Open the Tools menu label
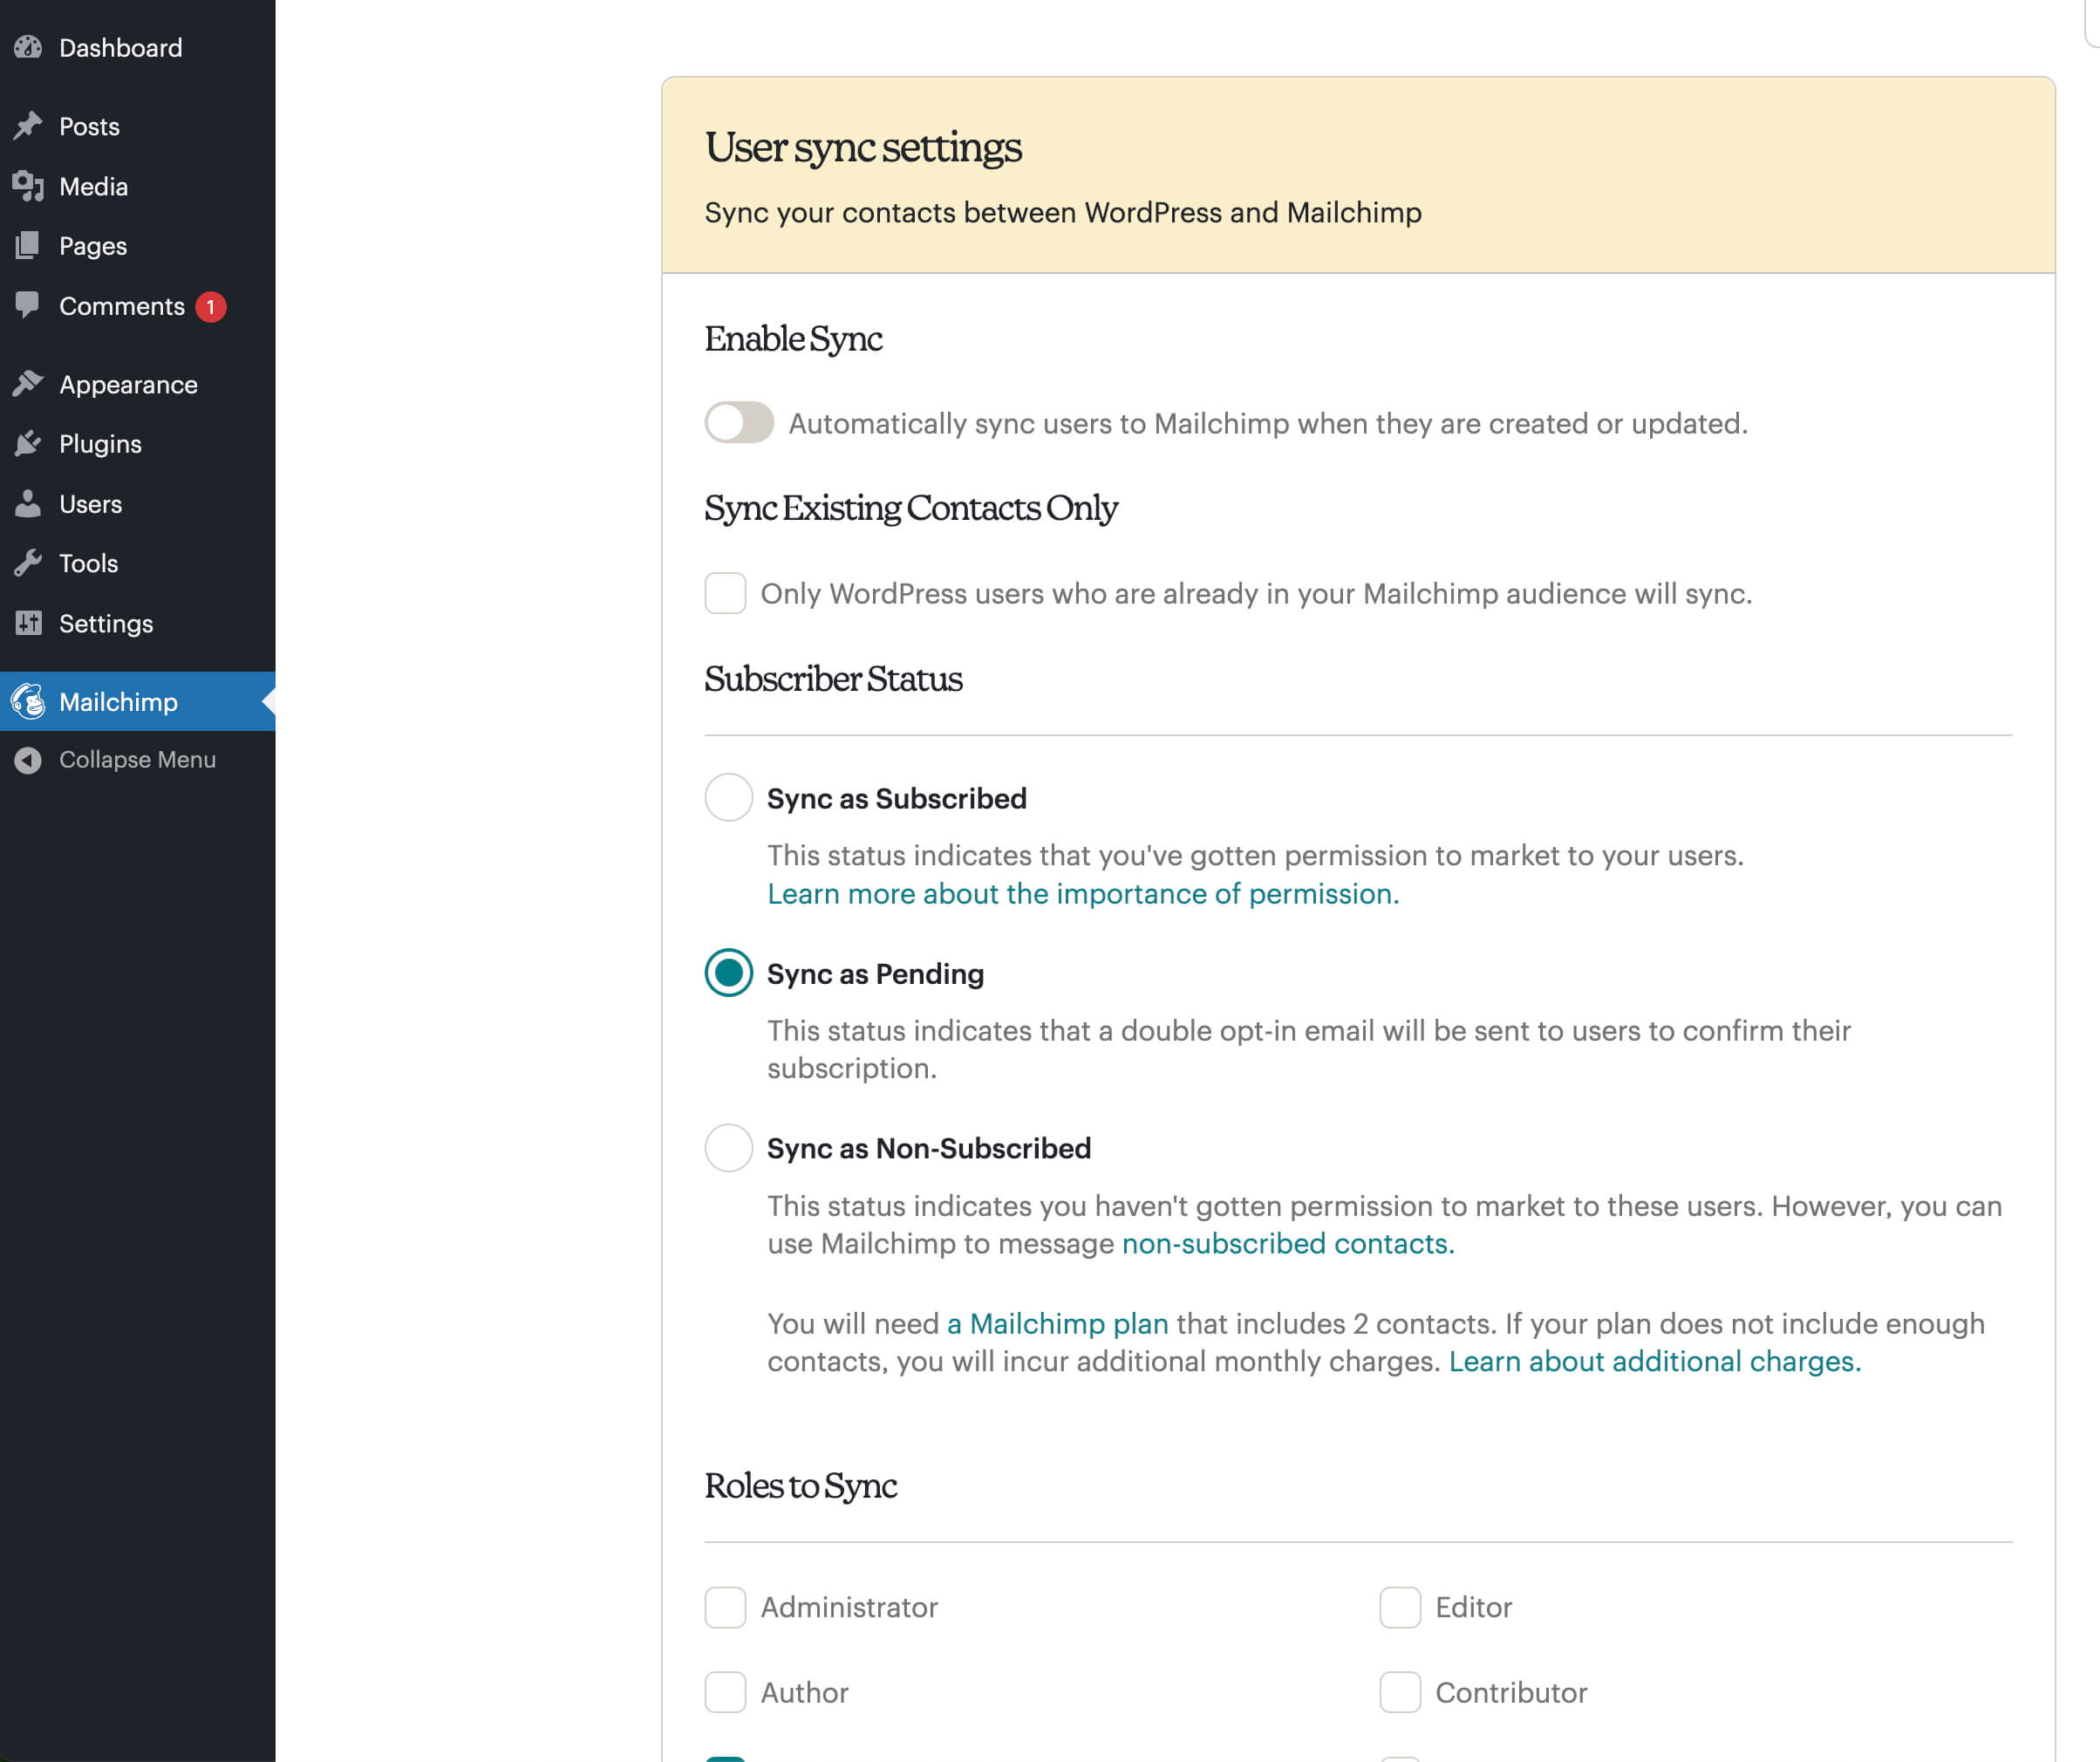This screenshot has width=2100, height=1762. point(88,563)
